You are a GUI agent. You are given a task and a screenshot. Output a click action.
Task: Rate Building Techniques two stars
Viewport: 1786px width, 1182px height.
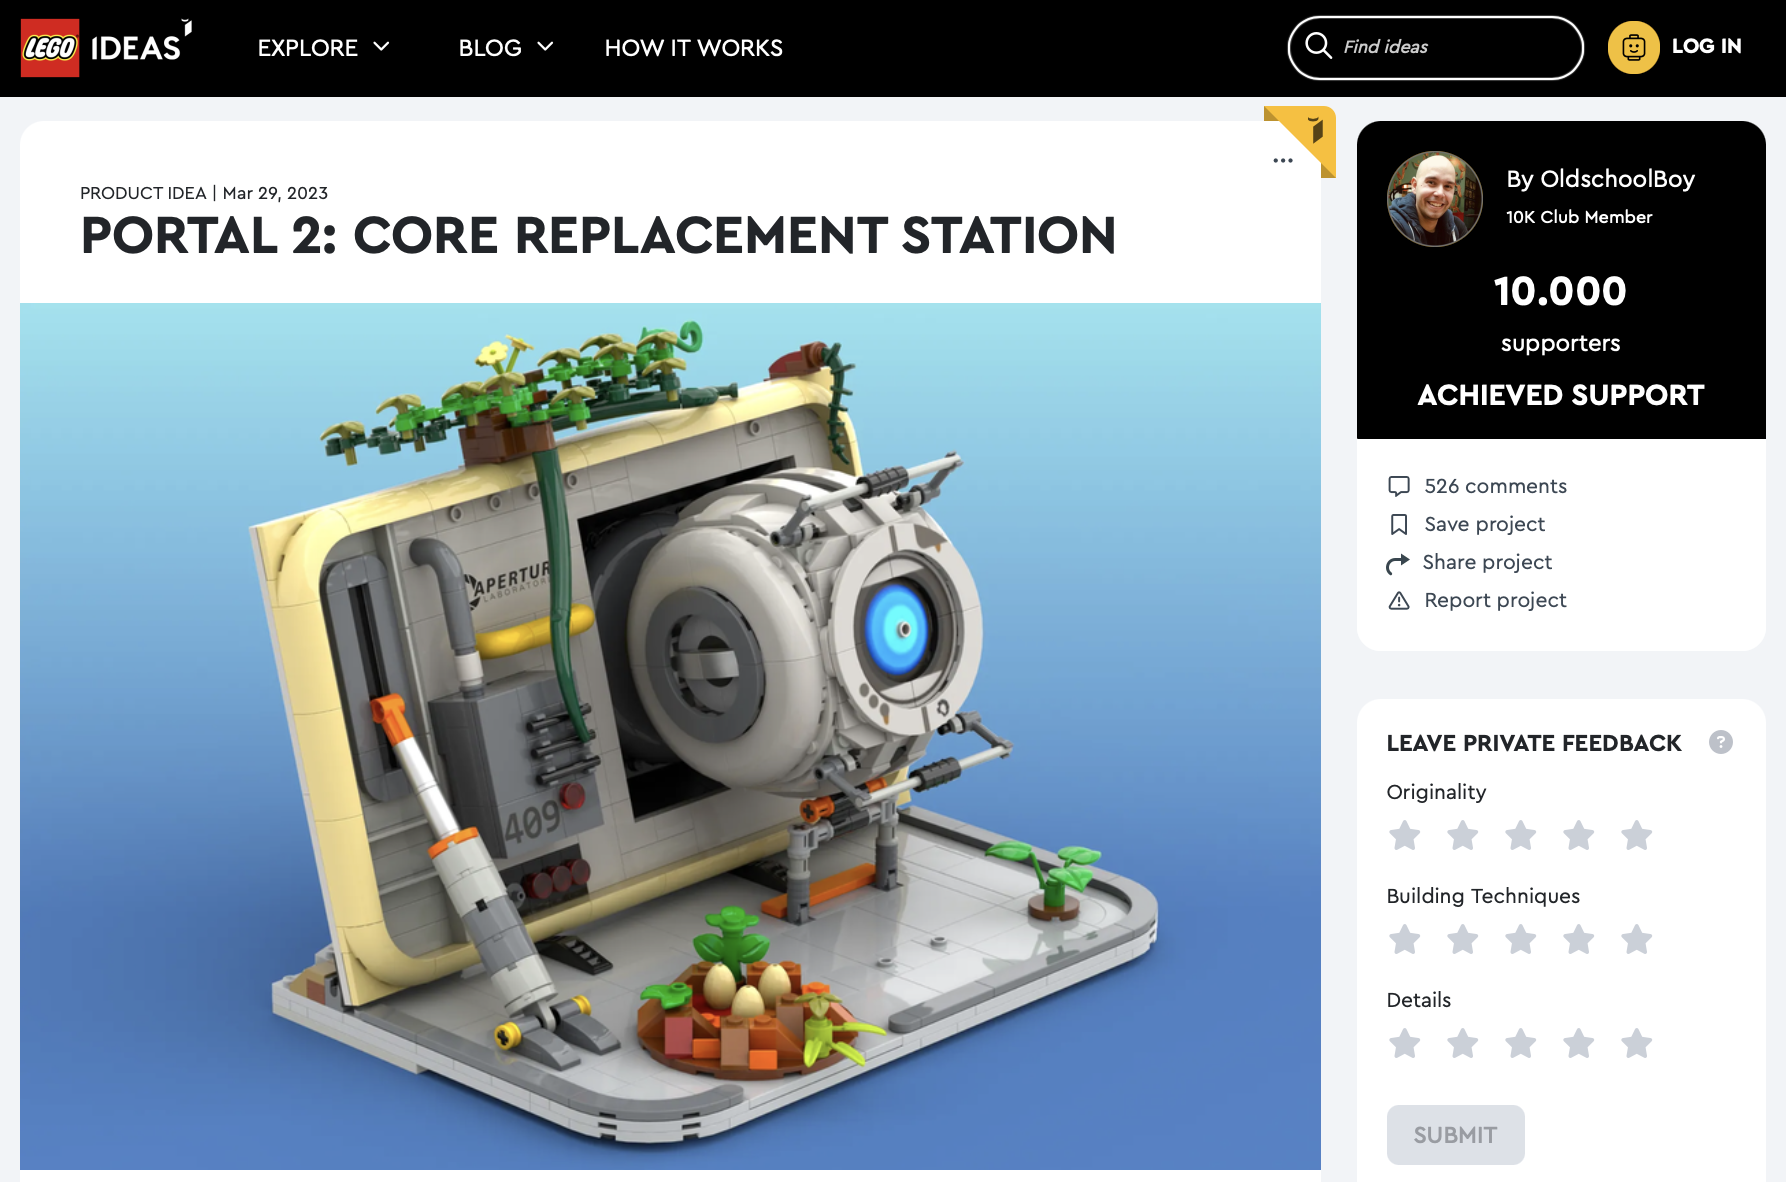(x=1463, y=939)
